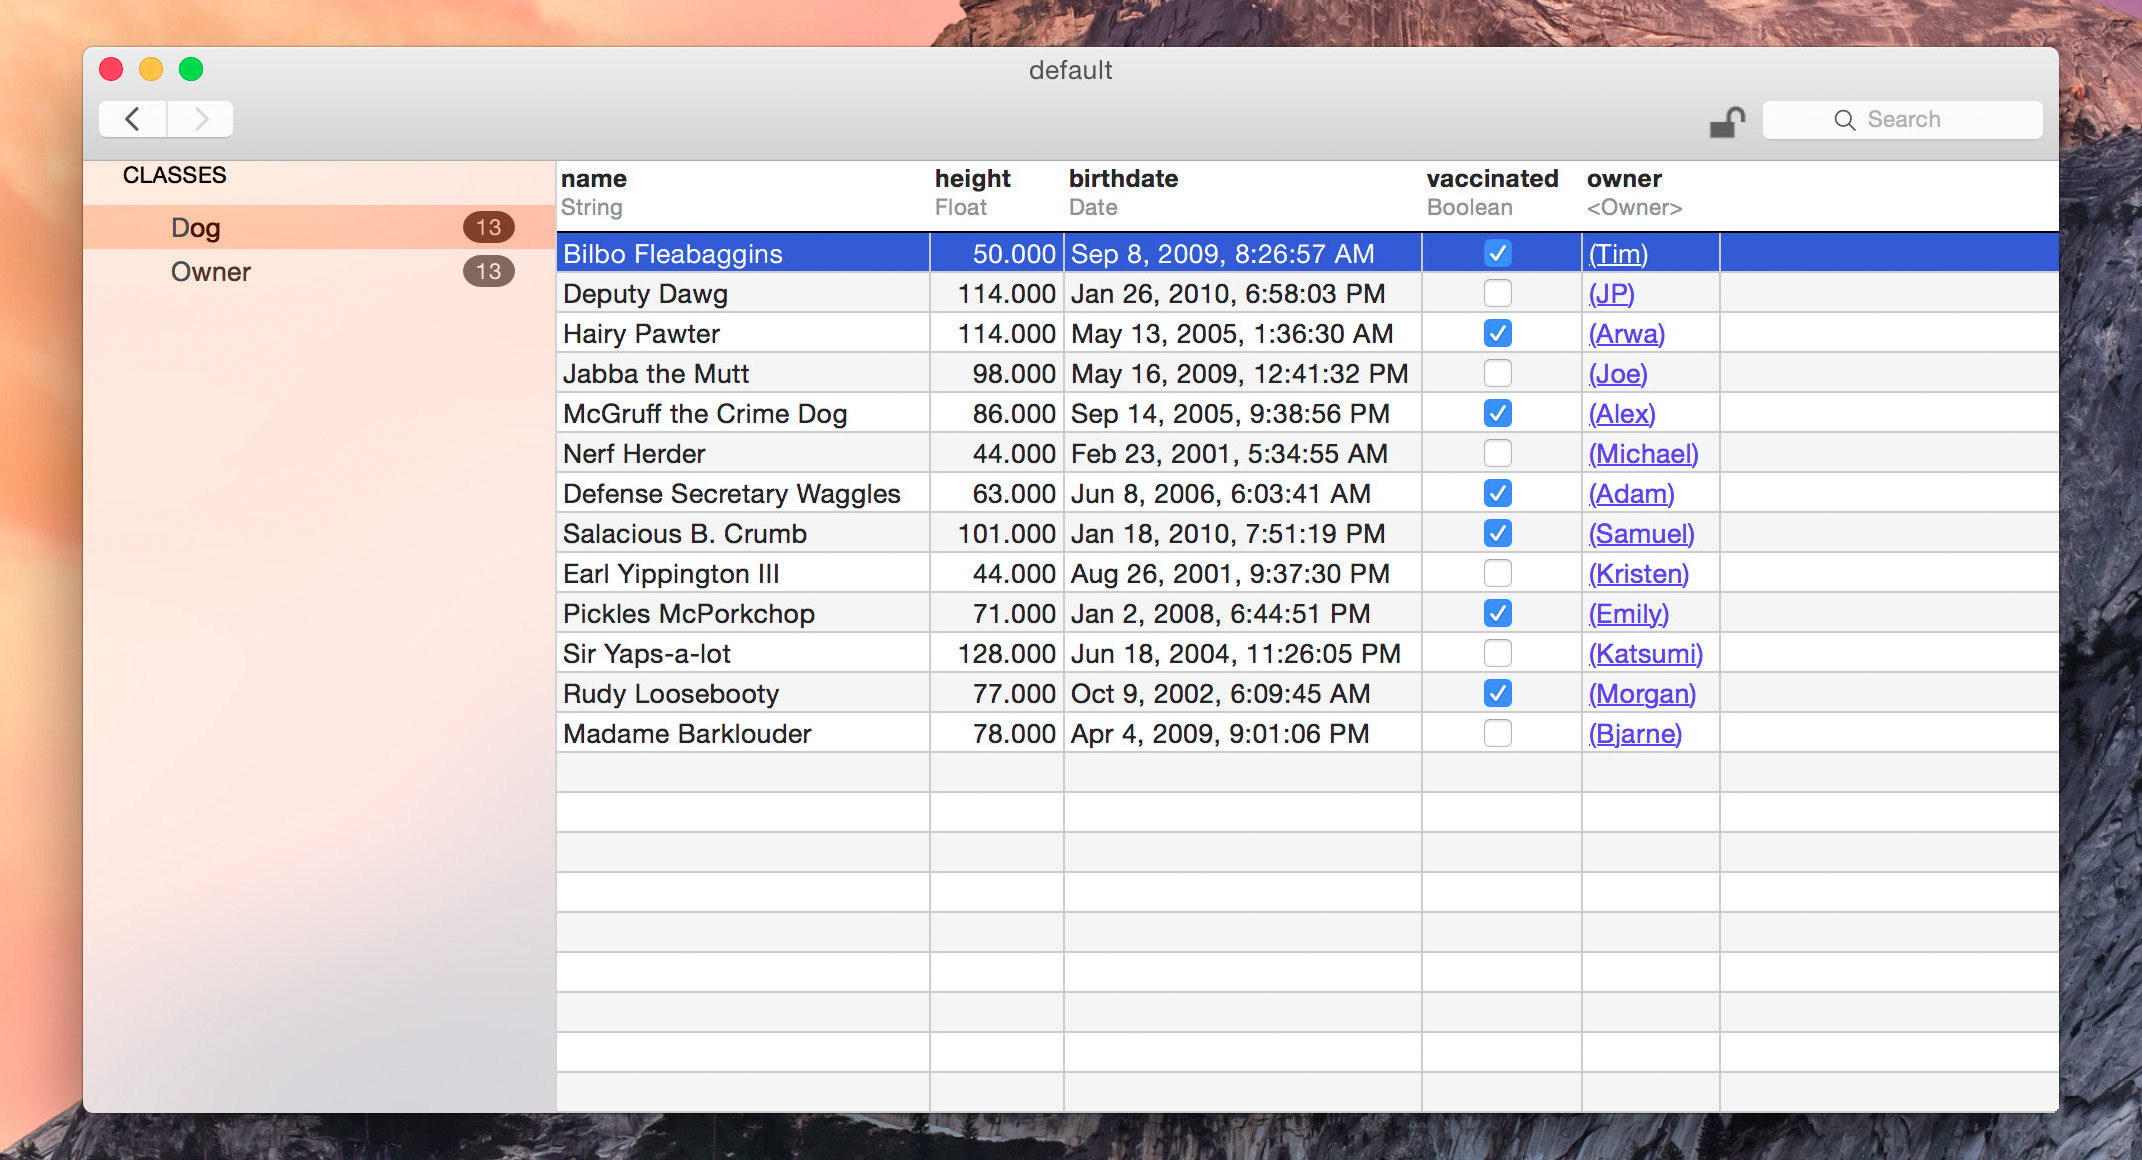2142x1160 pixels.
Task: Toggle vaccinated checkbox for Madame Barklouder
Action: click(1497, 733)
